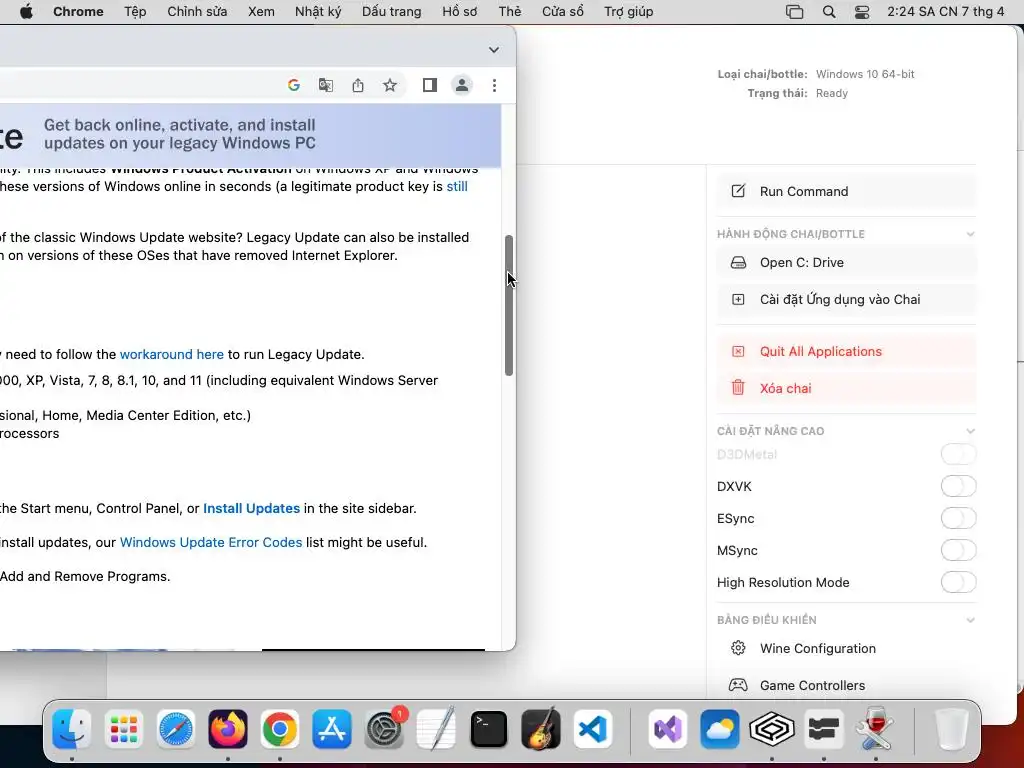Click Xóa chai to delete bottle
The height and width of the screenshot is (768, 1024).
tap(846, 388)
